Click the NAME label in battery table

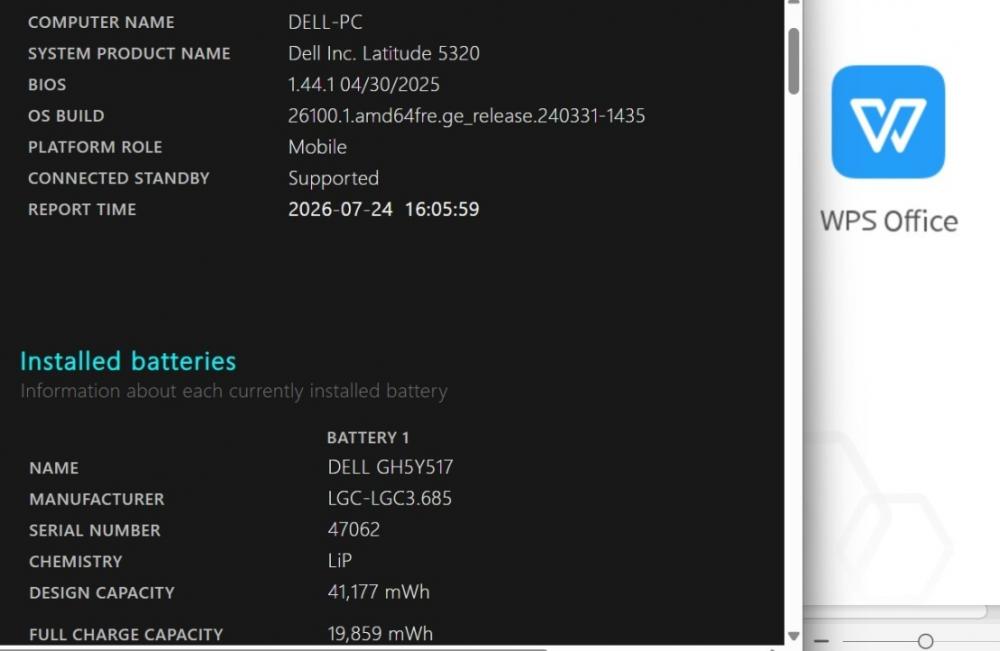point(54,468)
